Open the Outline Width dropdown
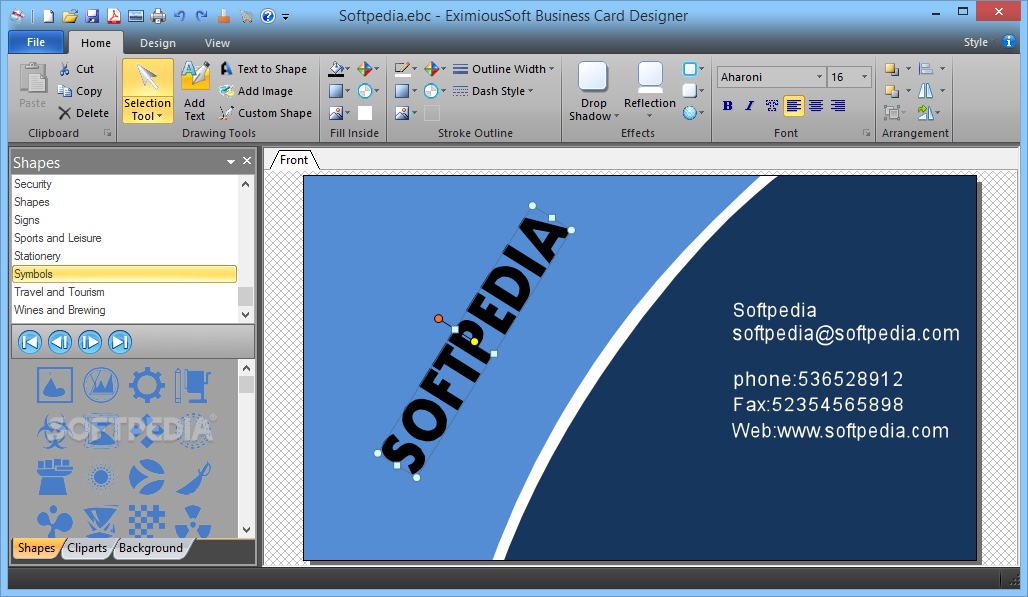The width and height of the screenshot is (1028, 597). [x=504, y=69]
